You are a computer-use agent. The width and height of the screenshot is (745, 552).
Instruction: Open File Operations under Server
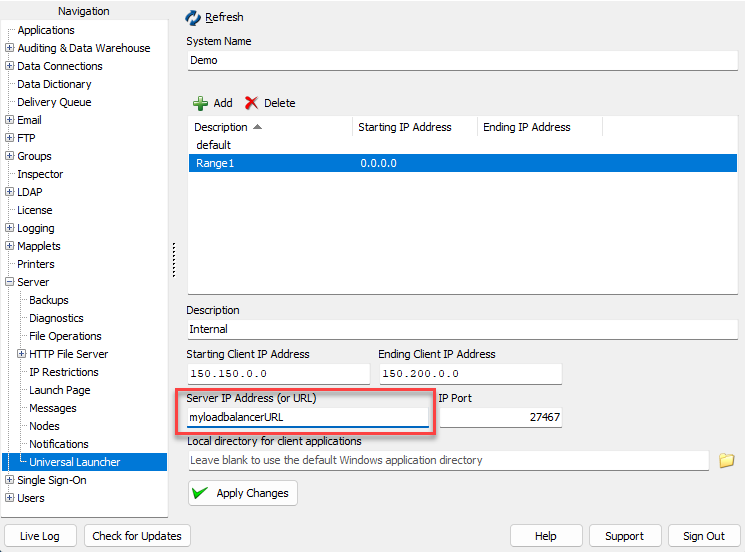coord(65,336)
